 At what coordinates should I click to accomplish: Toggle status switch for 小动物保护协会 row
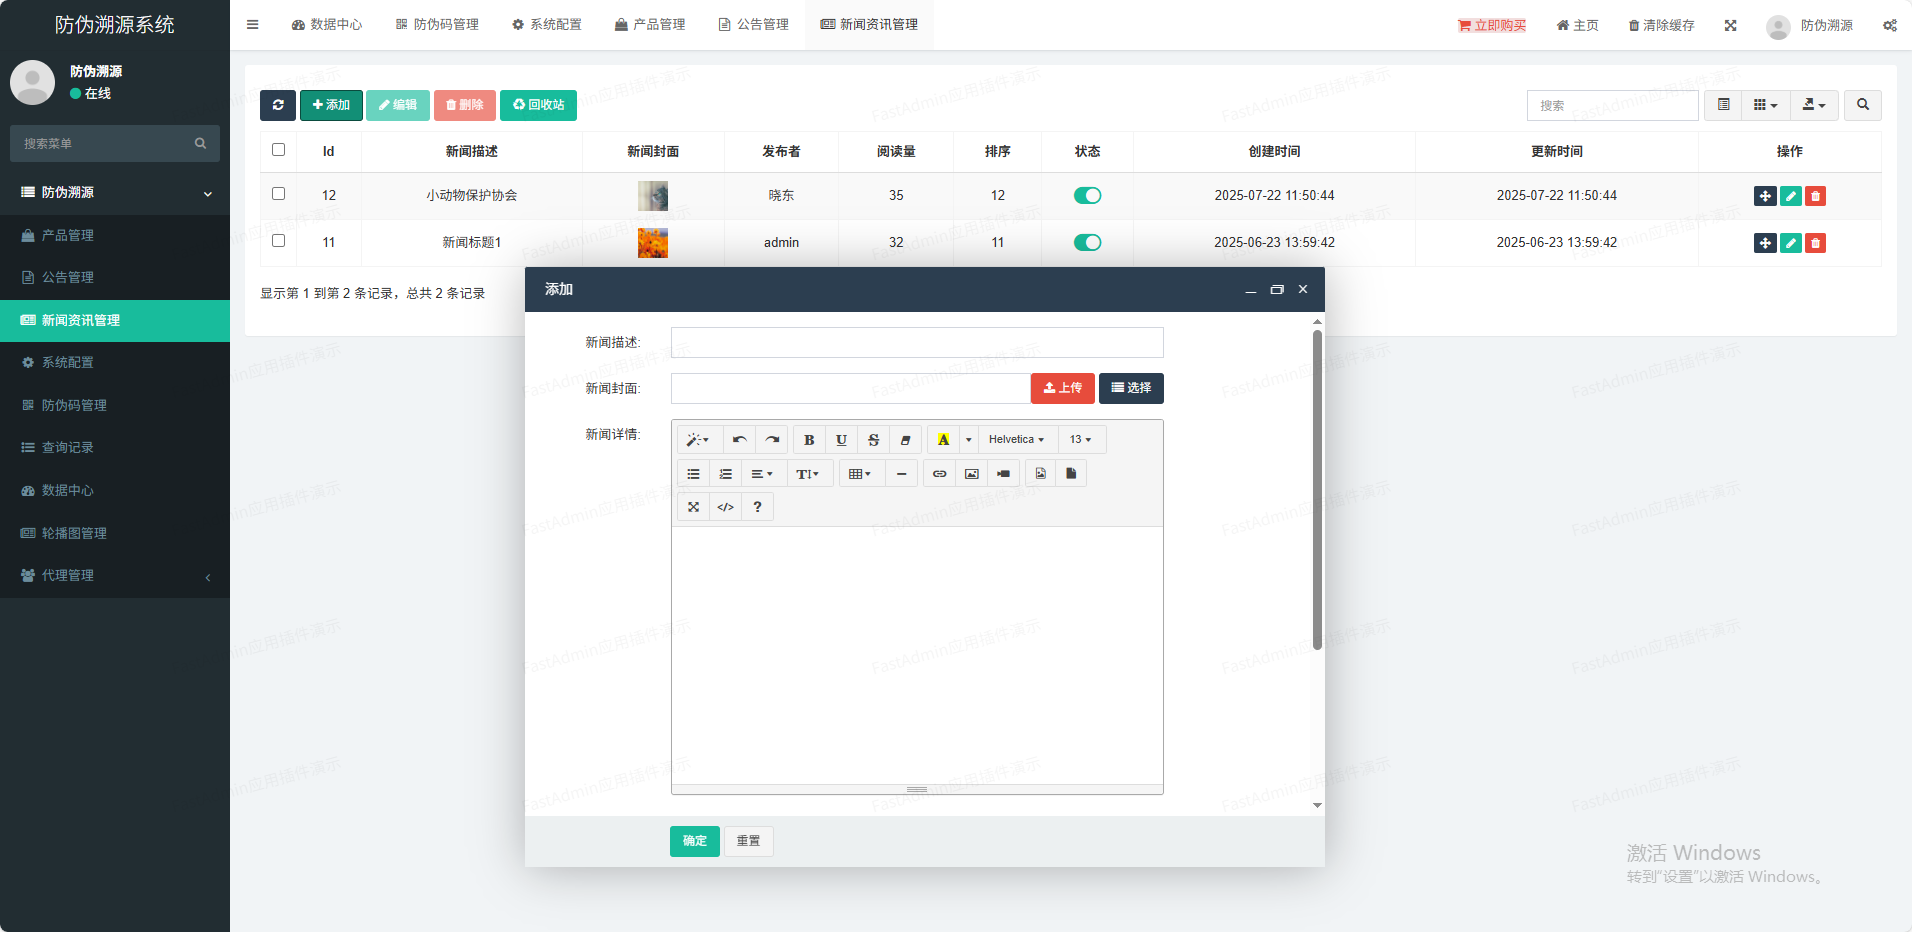(1087, 196)
